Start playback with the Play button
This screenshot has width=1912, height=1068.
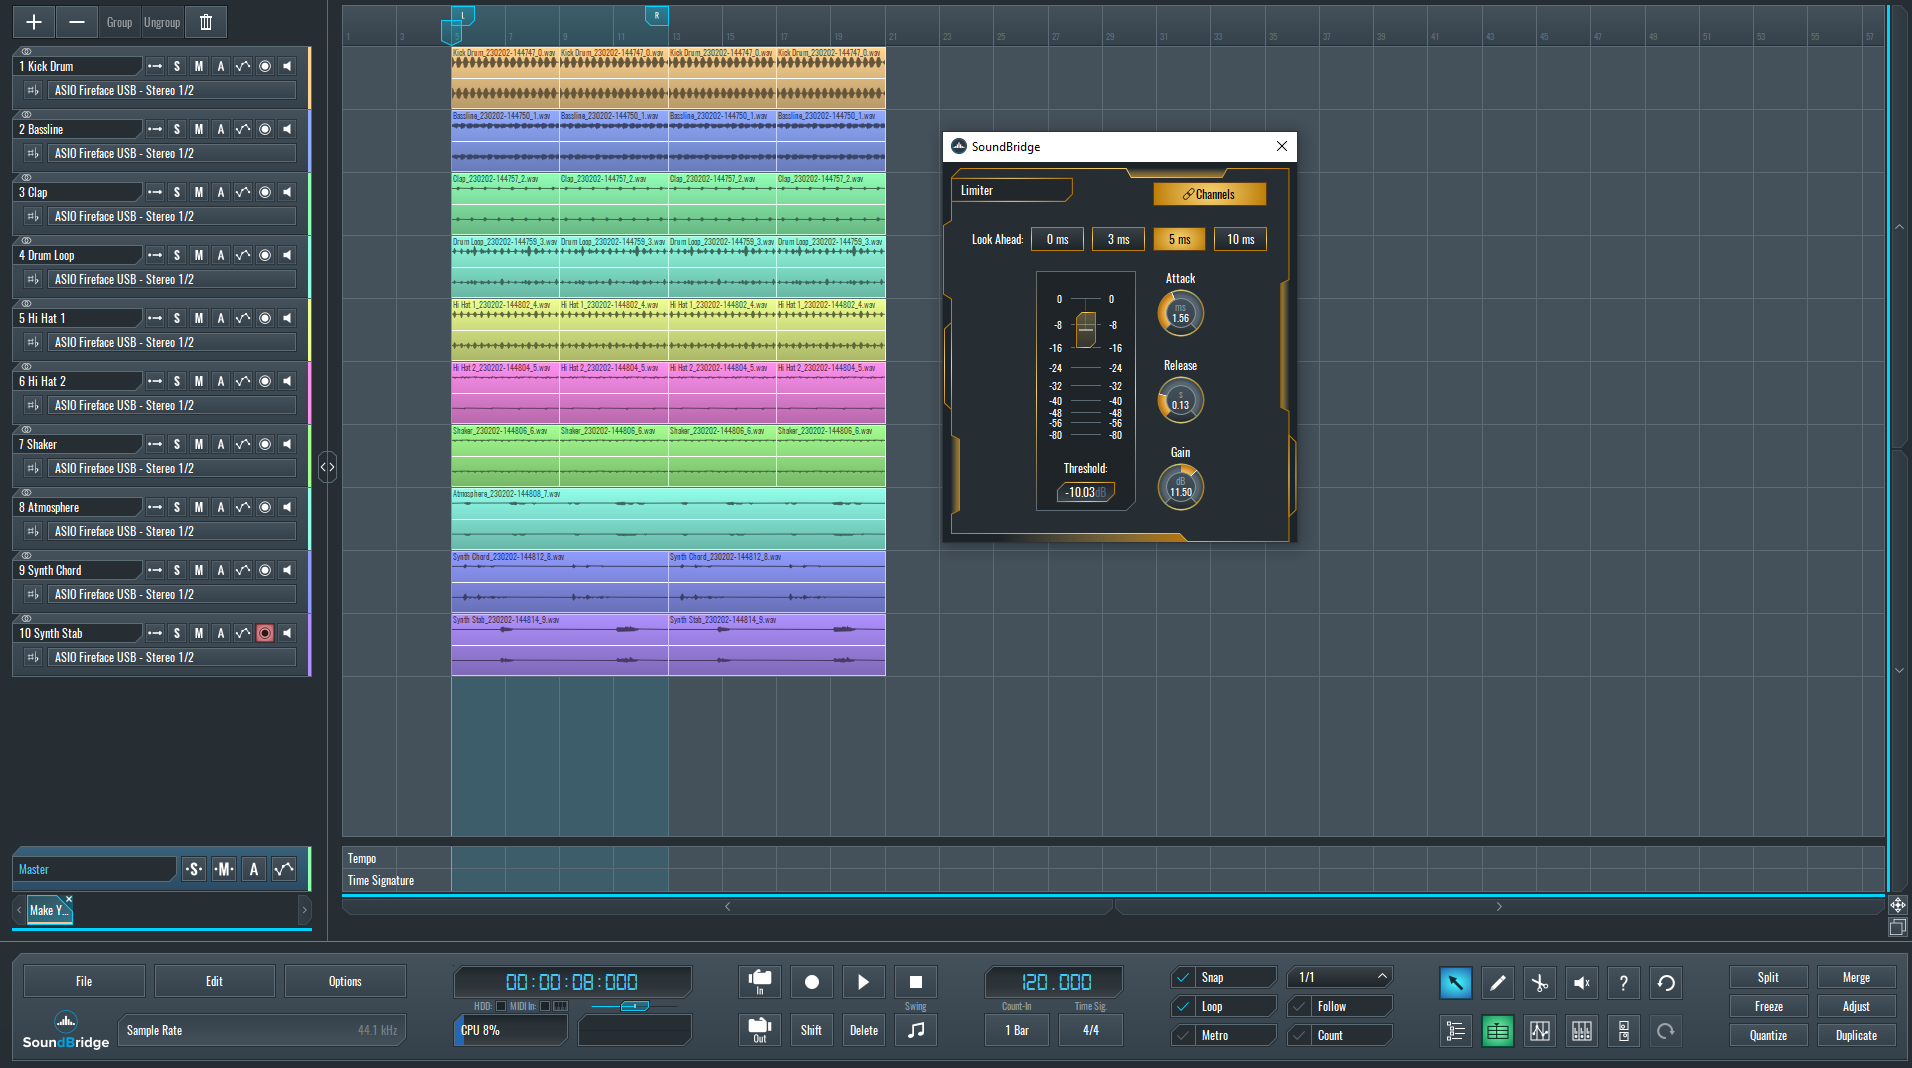coord(863,982)
